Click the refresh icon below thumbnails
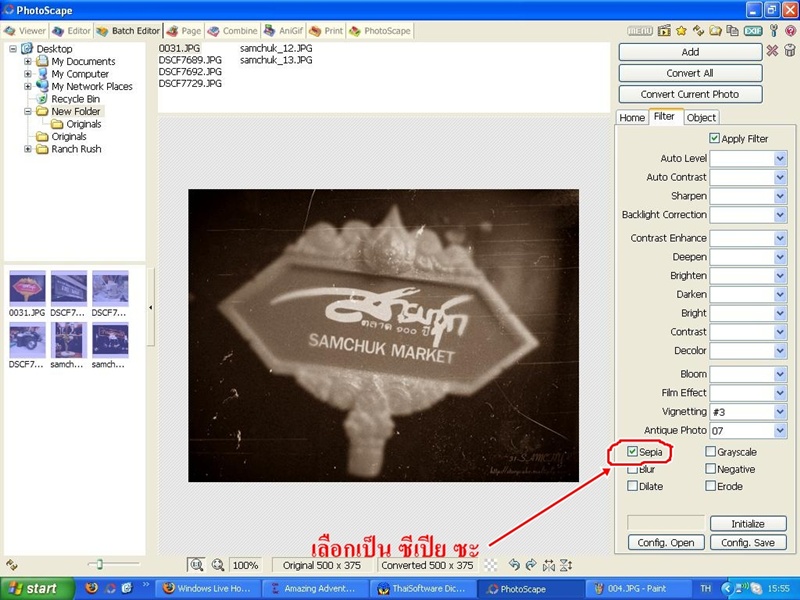 12,565
